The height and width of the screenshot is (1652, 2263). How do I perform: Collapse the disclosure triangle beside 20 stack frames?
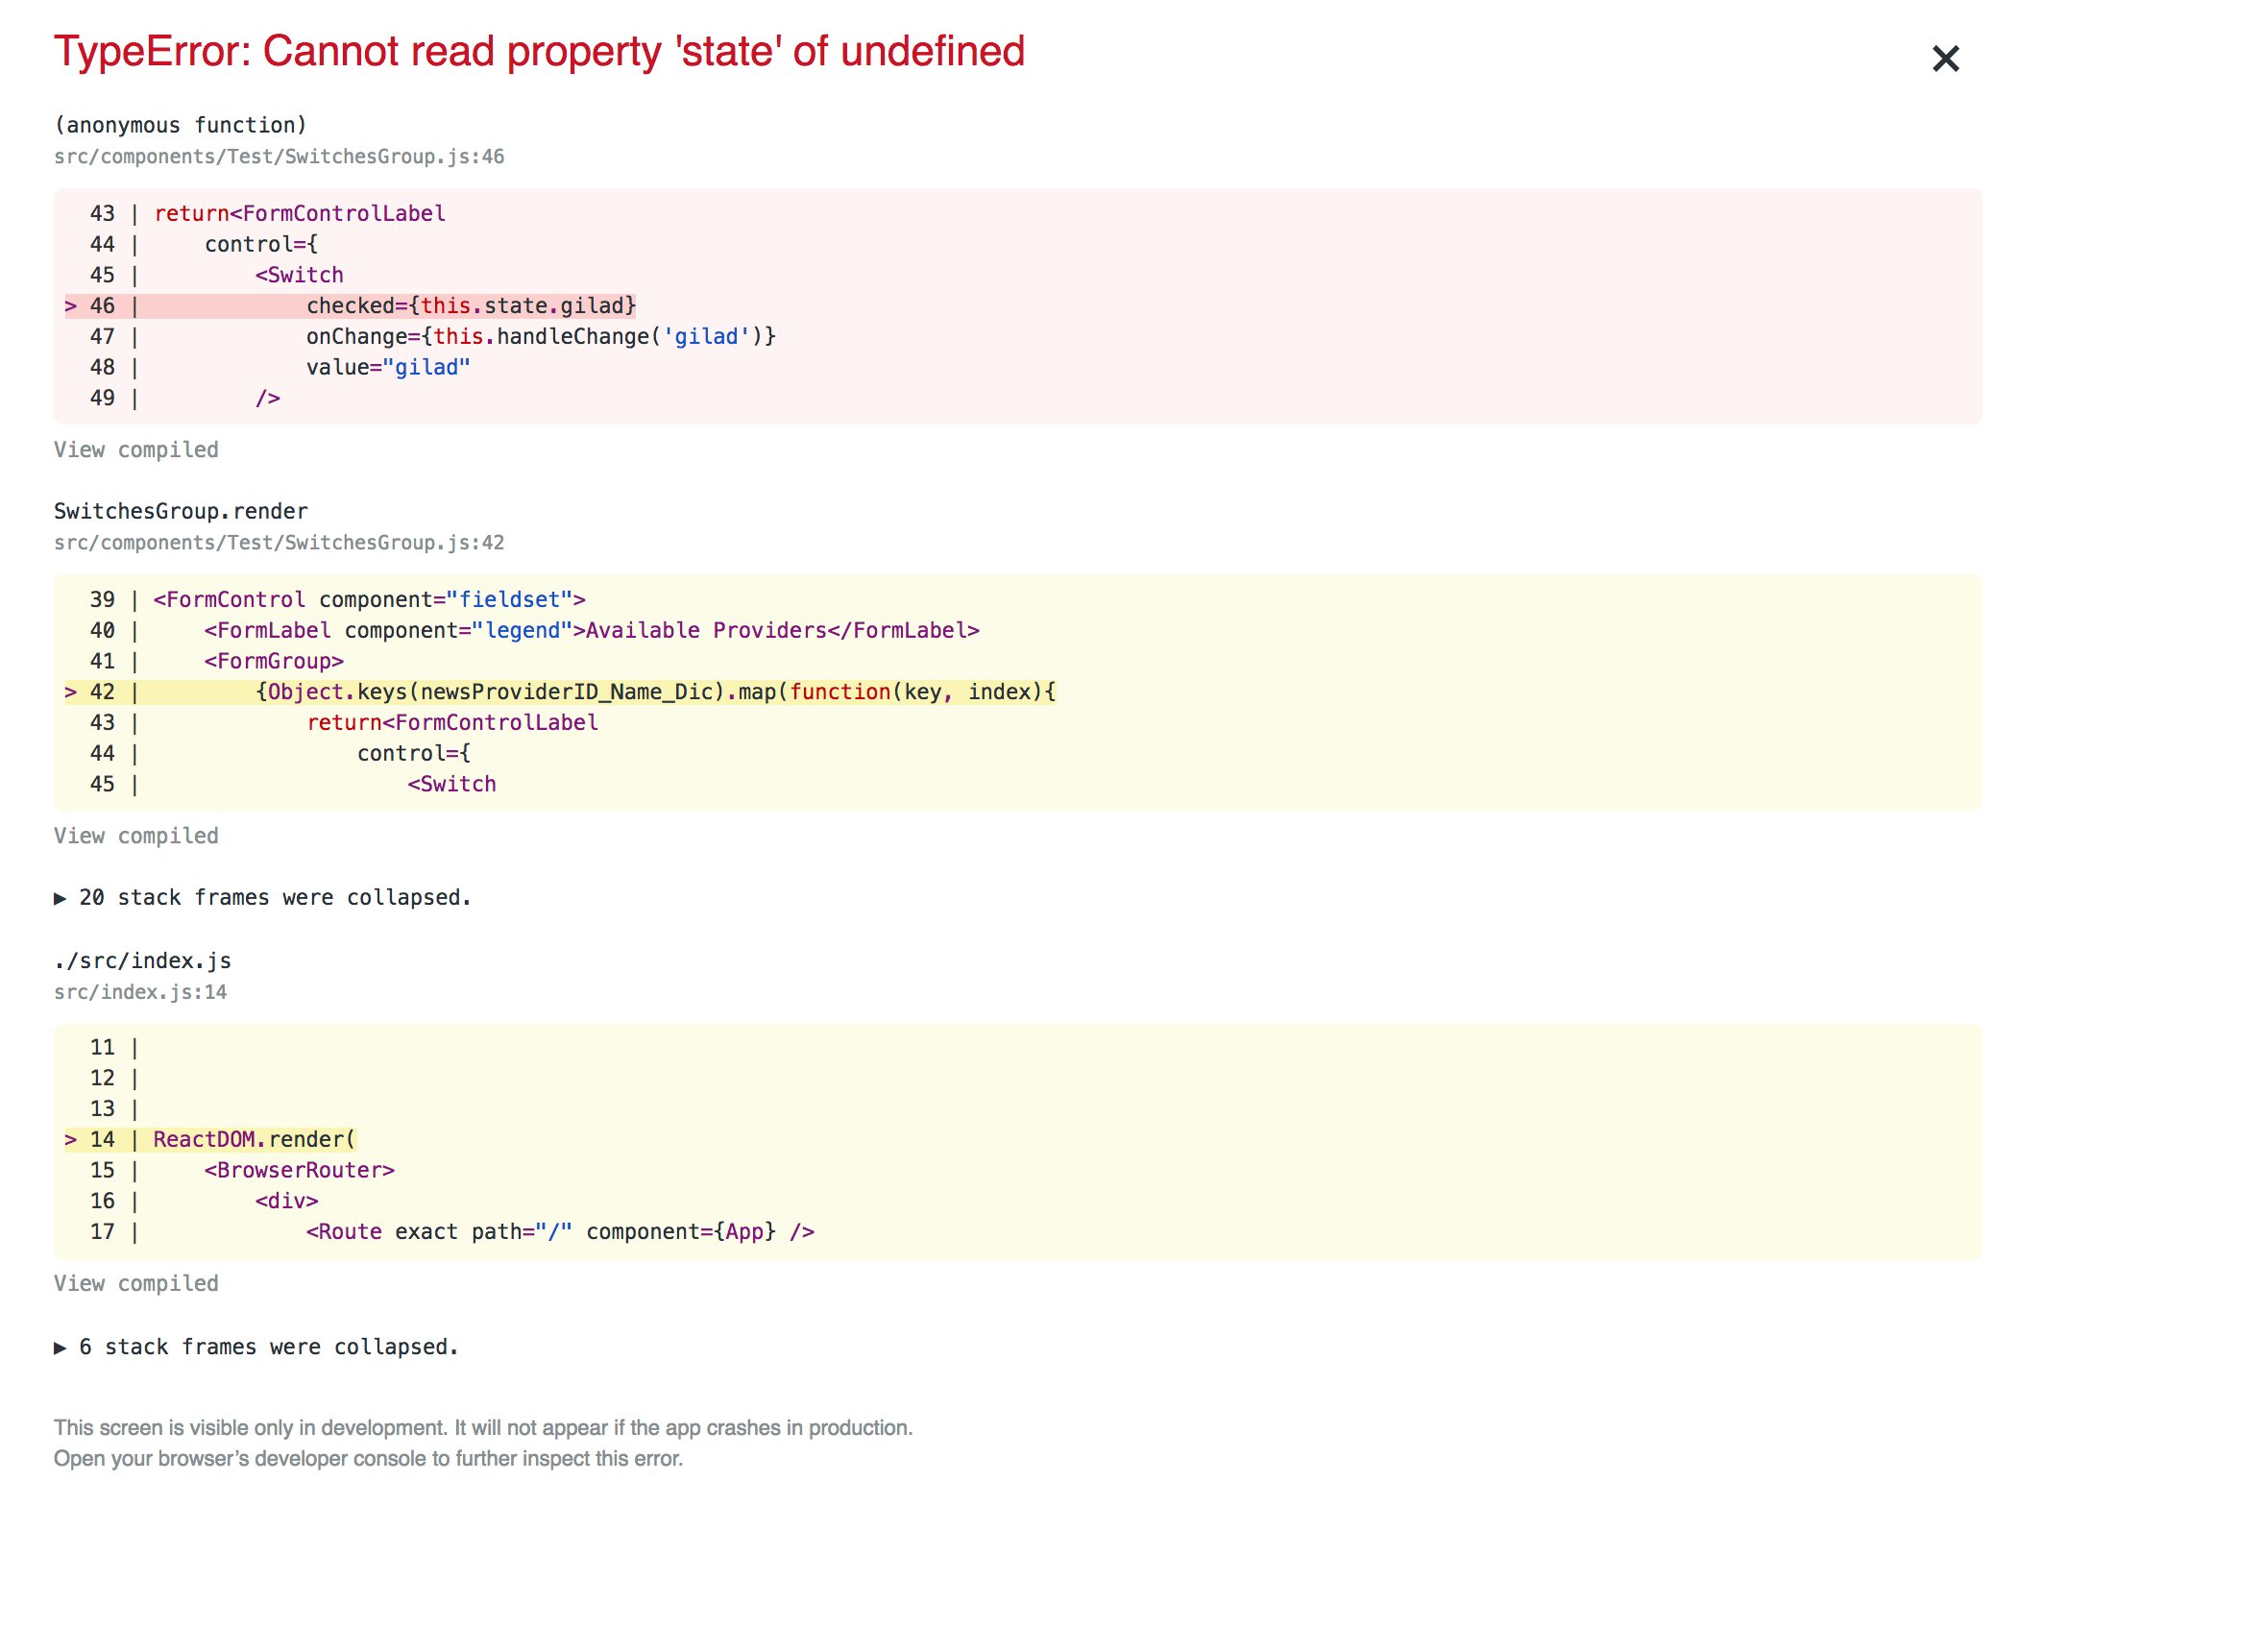pos(60,897)
